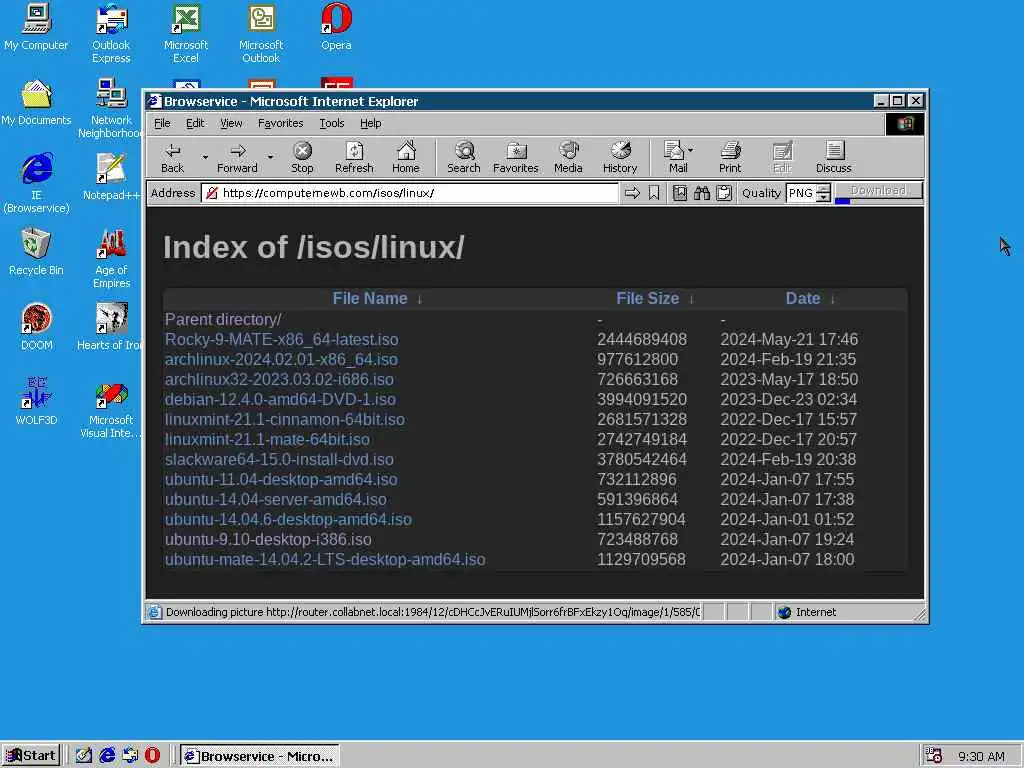Open debian-12.4.0-amd64-DVD-1.iso link
Viewport: 1024px width, 768px height.
point(280,399)
